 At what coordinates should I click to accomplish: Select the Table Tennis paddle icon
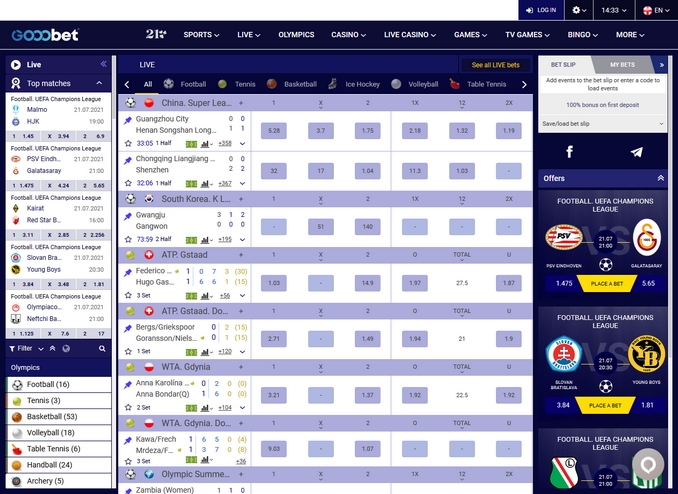click(454, 84)
